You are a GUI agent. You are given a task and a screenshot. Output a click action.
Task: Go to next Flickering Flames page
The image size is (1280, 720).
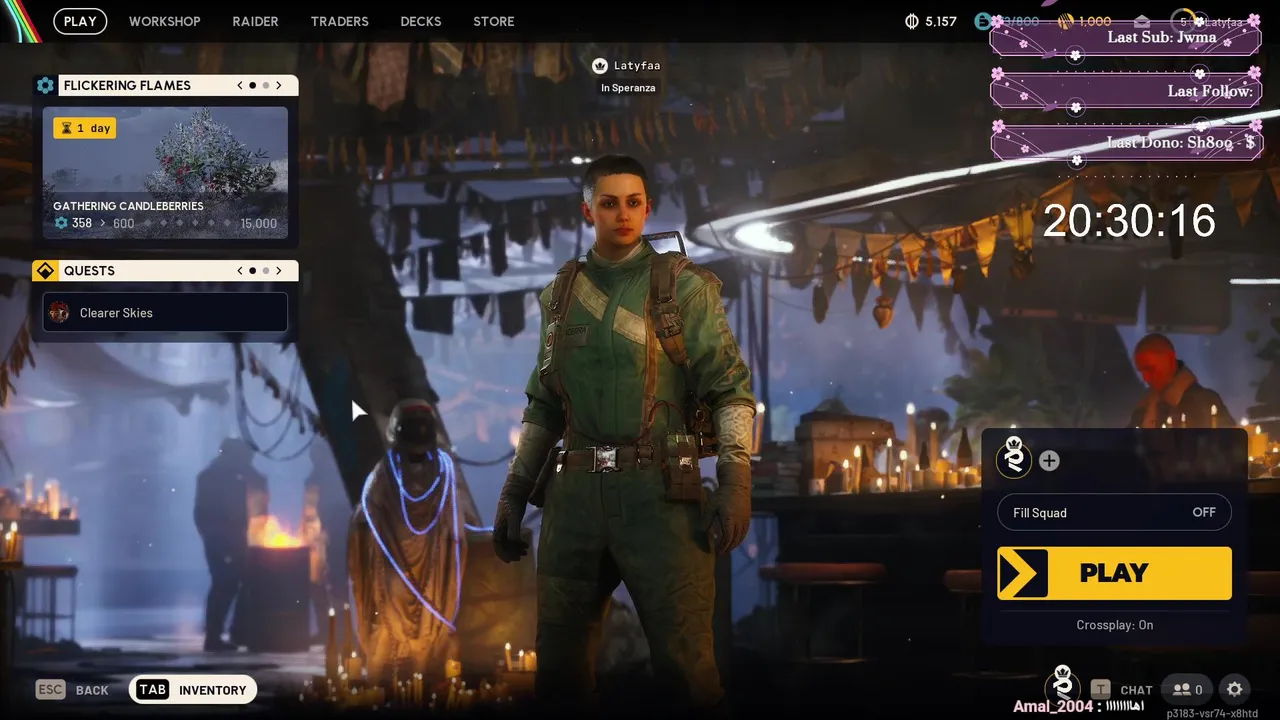point(279,86)
